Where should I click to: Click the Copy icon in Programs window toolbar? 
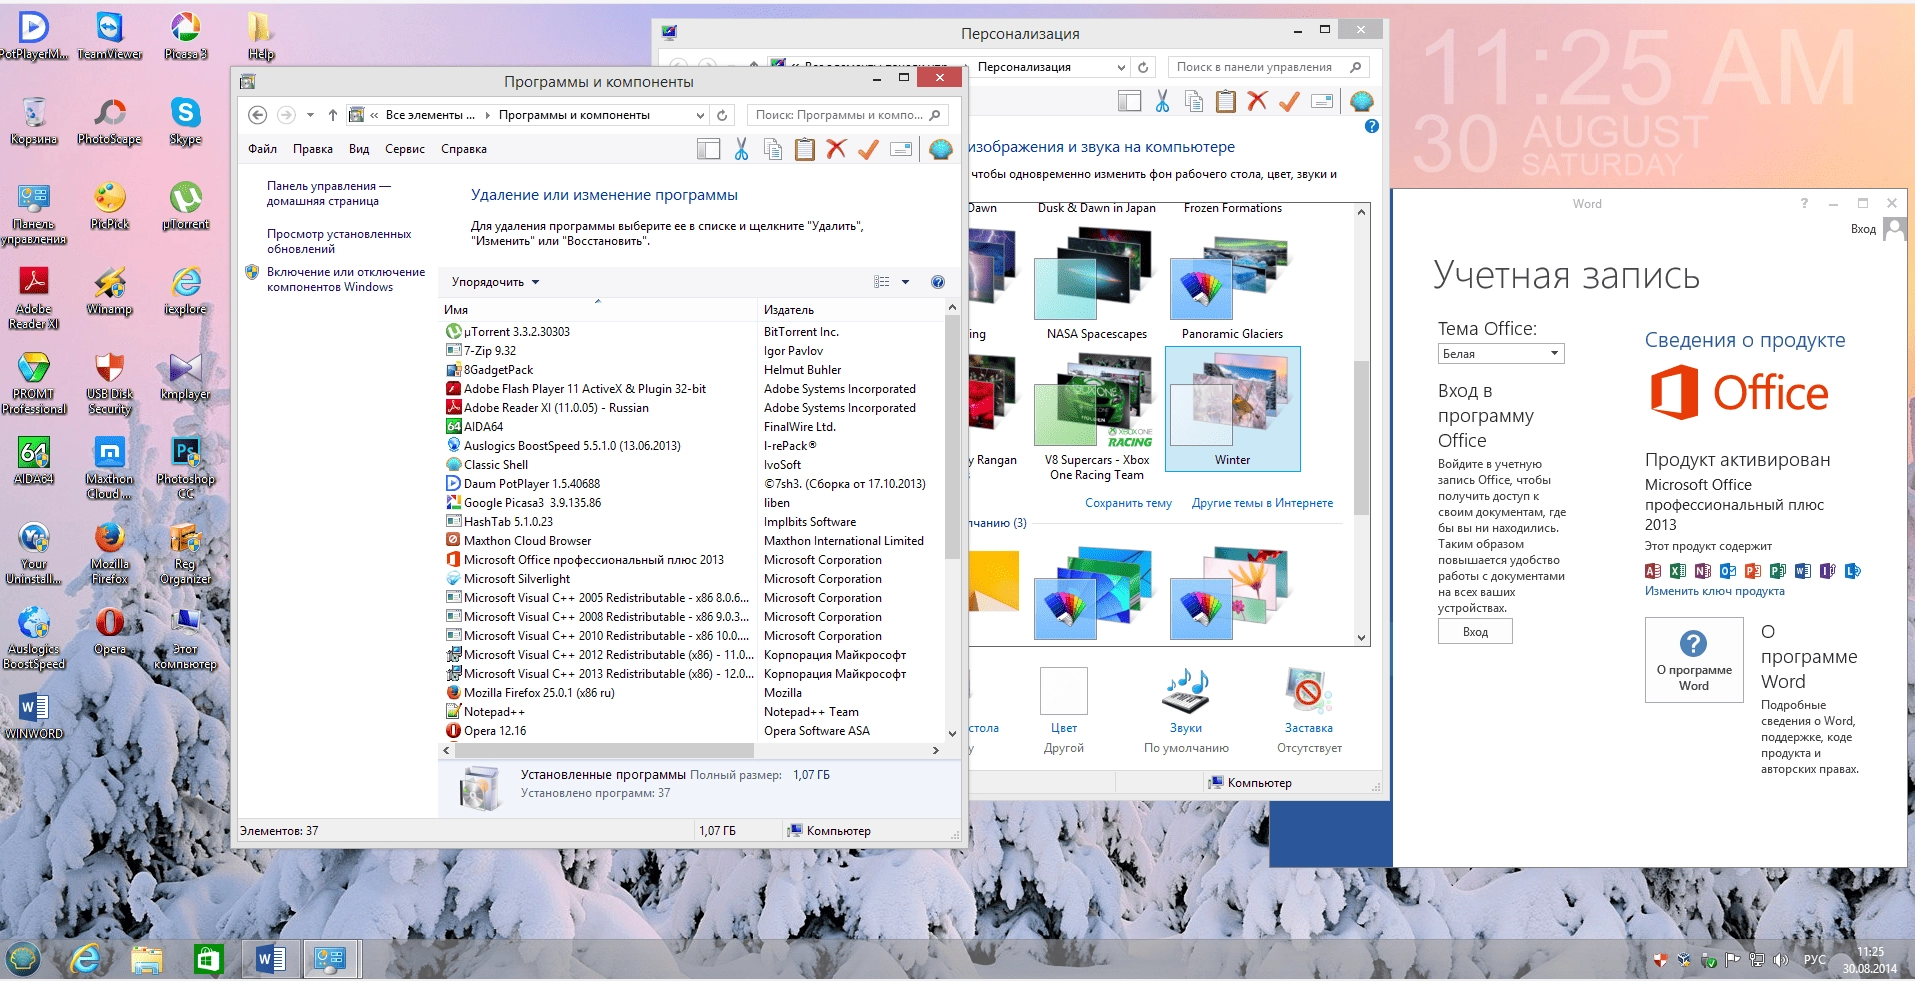coord(773,149)
